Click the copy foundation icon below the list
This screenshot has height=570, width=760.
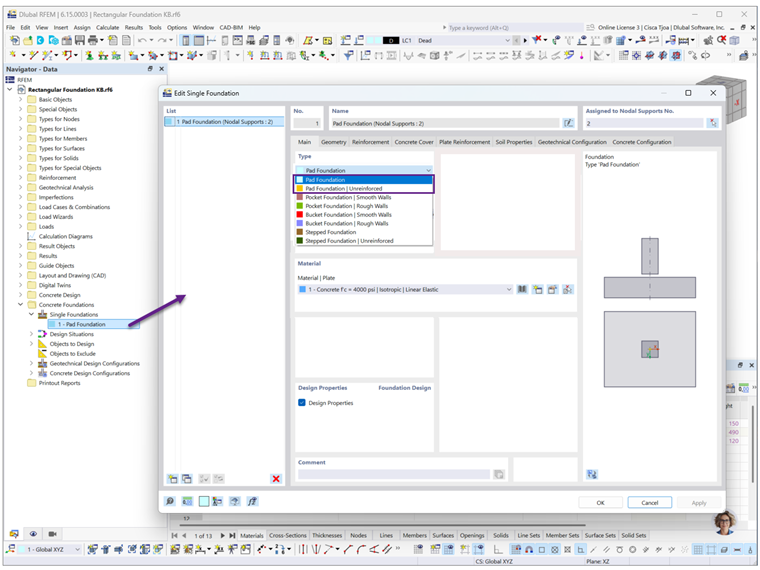(x=187, y=478)
